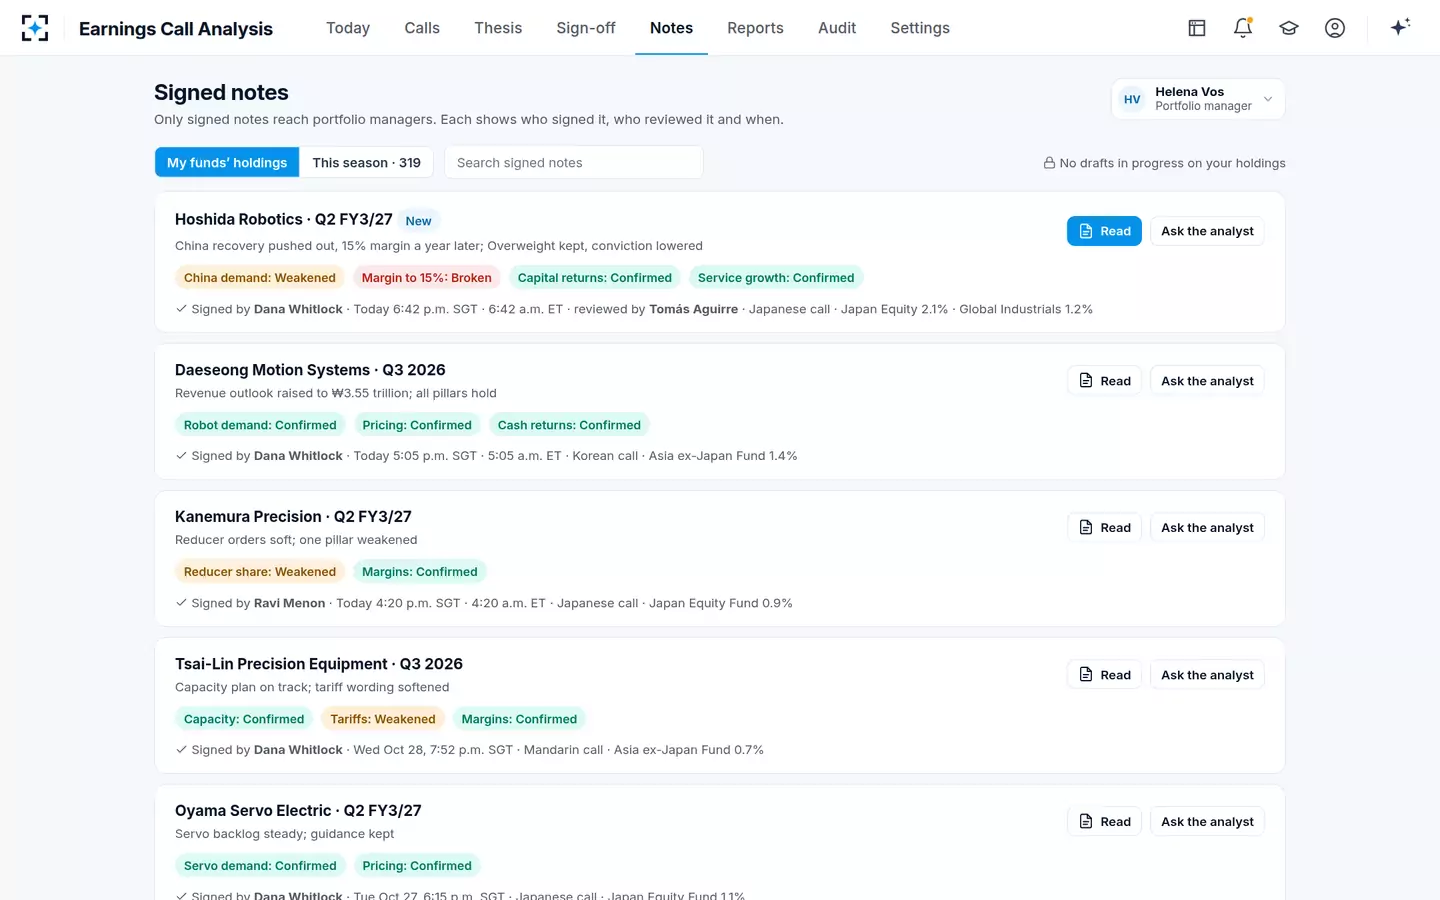Toggle My funds' holdings filter
This screenshot has width=1440, height=900.
(x=227, y=162)
